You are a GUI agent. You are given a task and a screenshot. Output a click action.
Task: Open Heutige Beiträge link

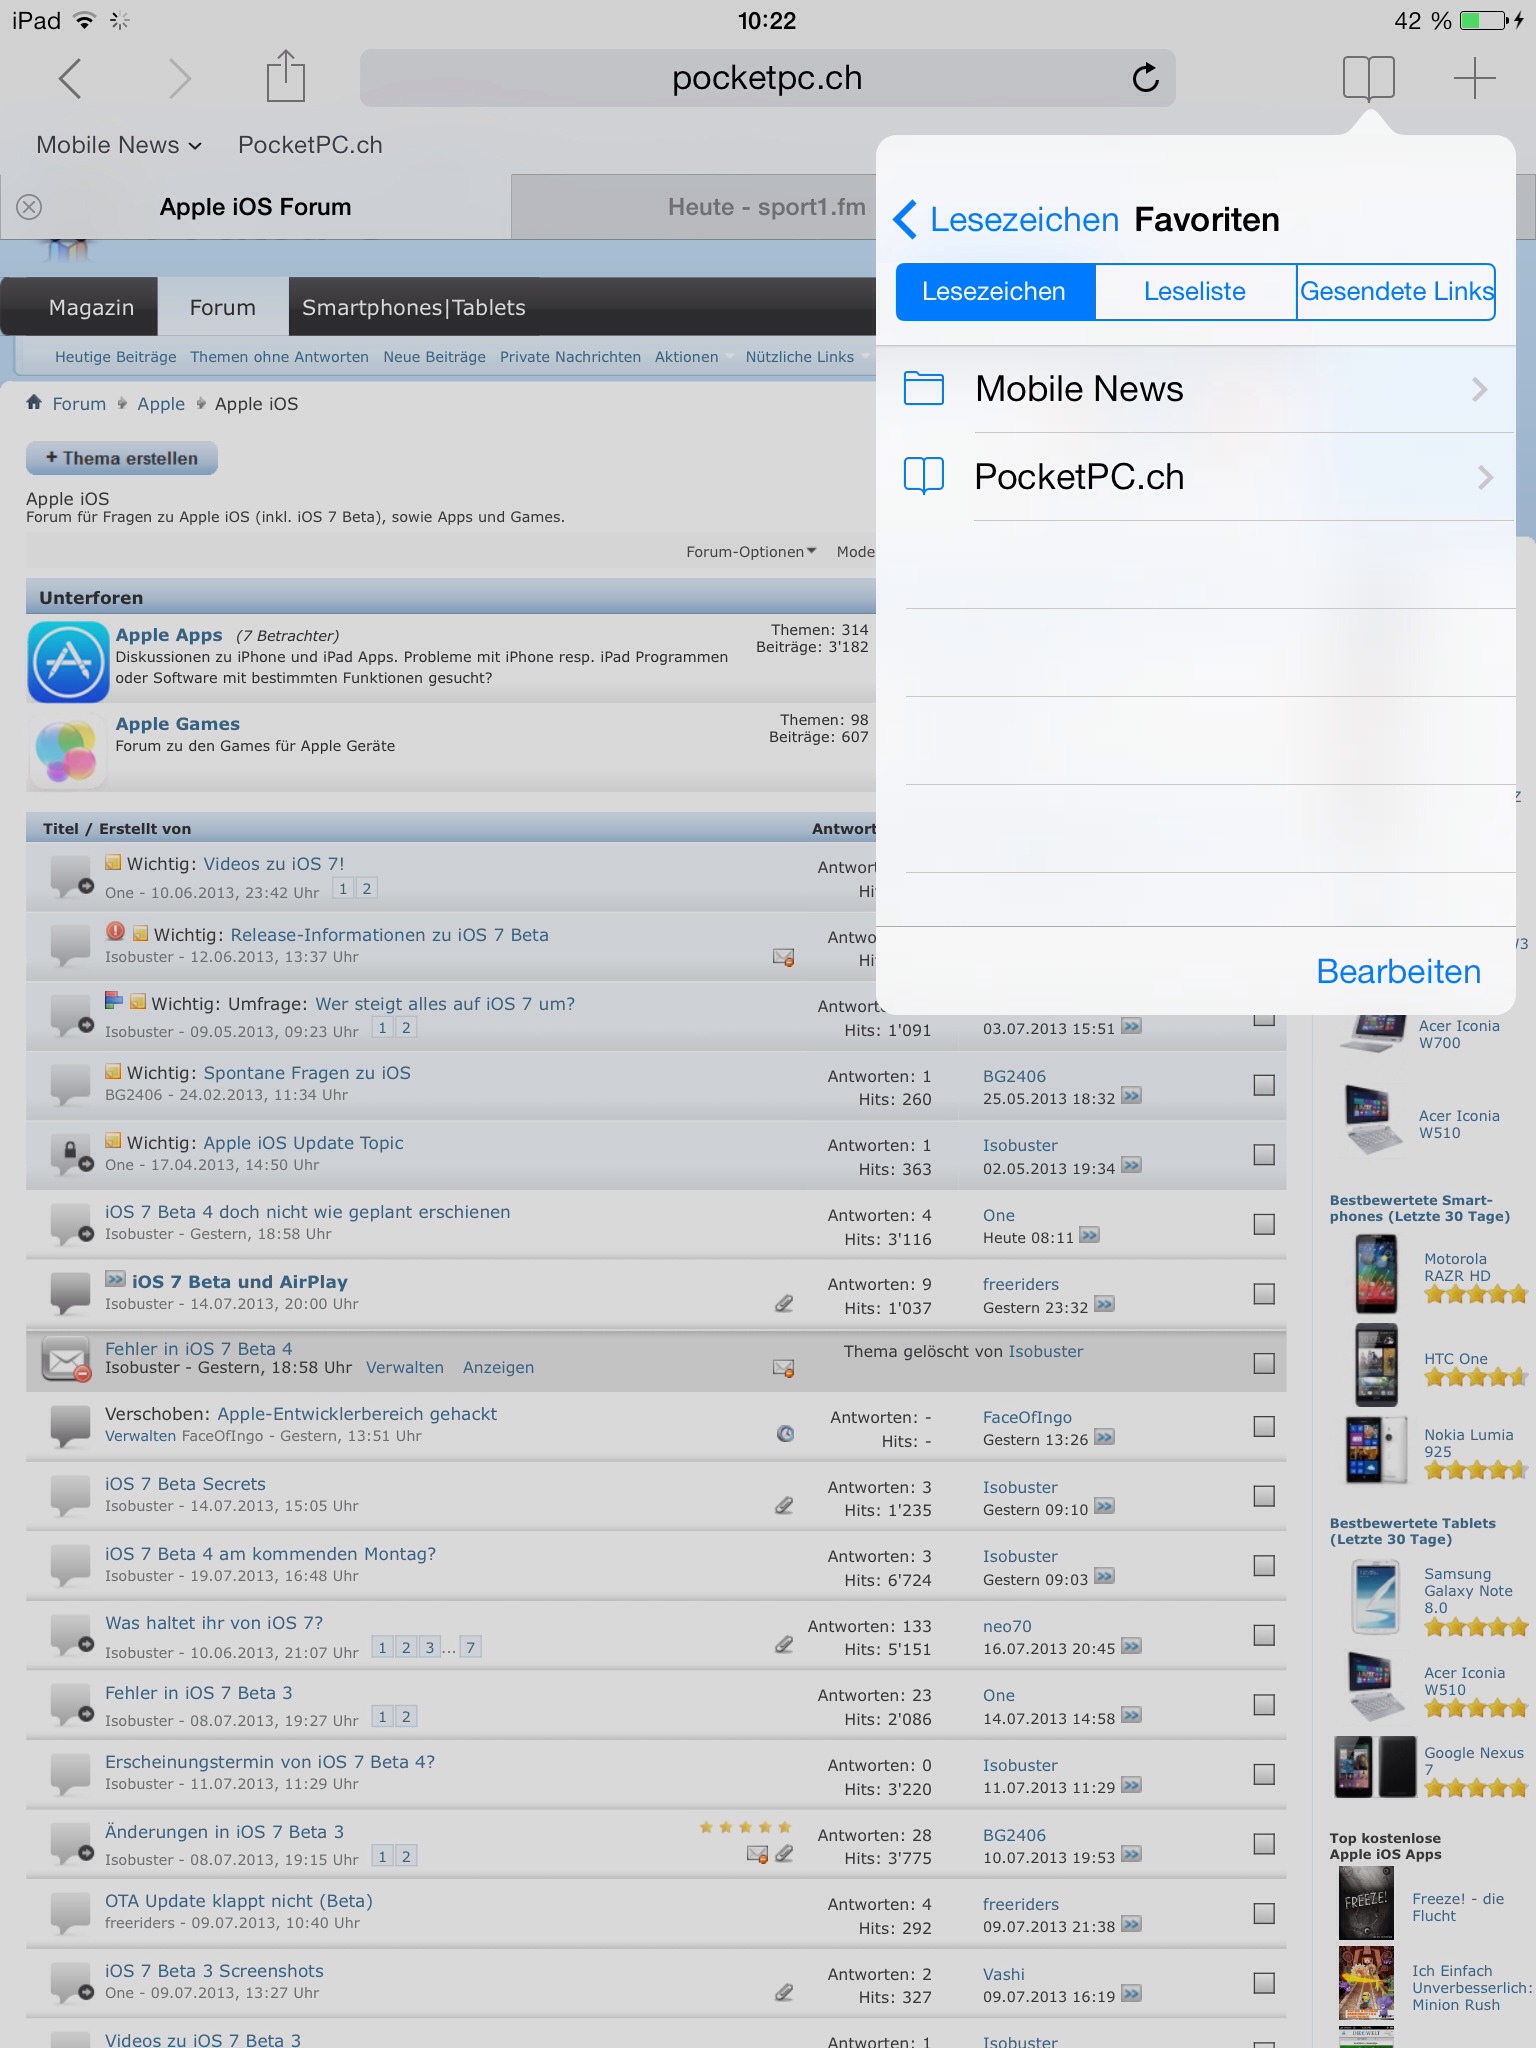click(x=115, y=357)
